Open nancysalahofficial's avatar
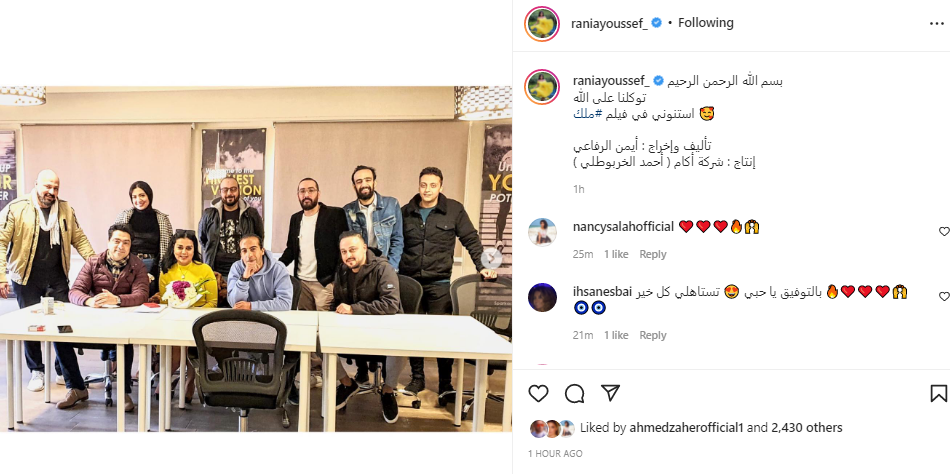The image size is (950, 474). tap(542, 232)
